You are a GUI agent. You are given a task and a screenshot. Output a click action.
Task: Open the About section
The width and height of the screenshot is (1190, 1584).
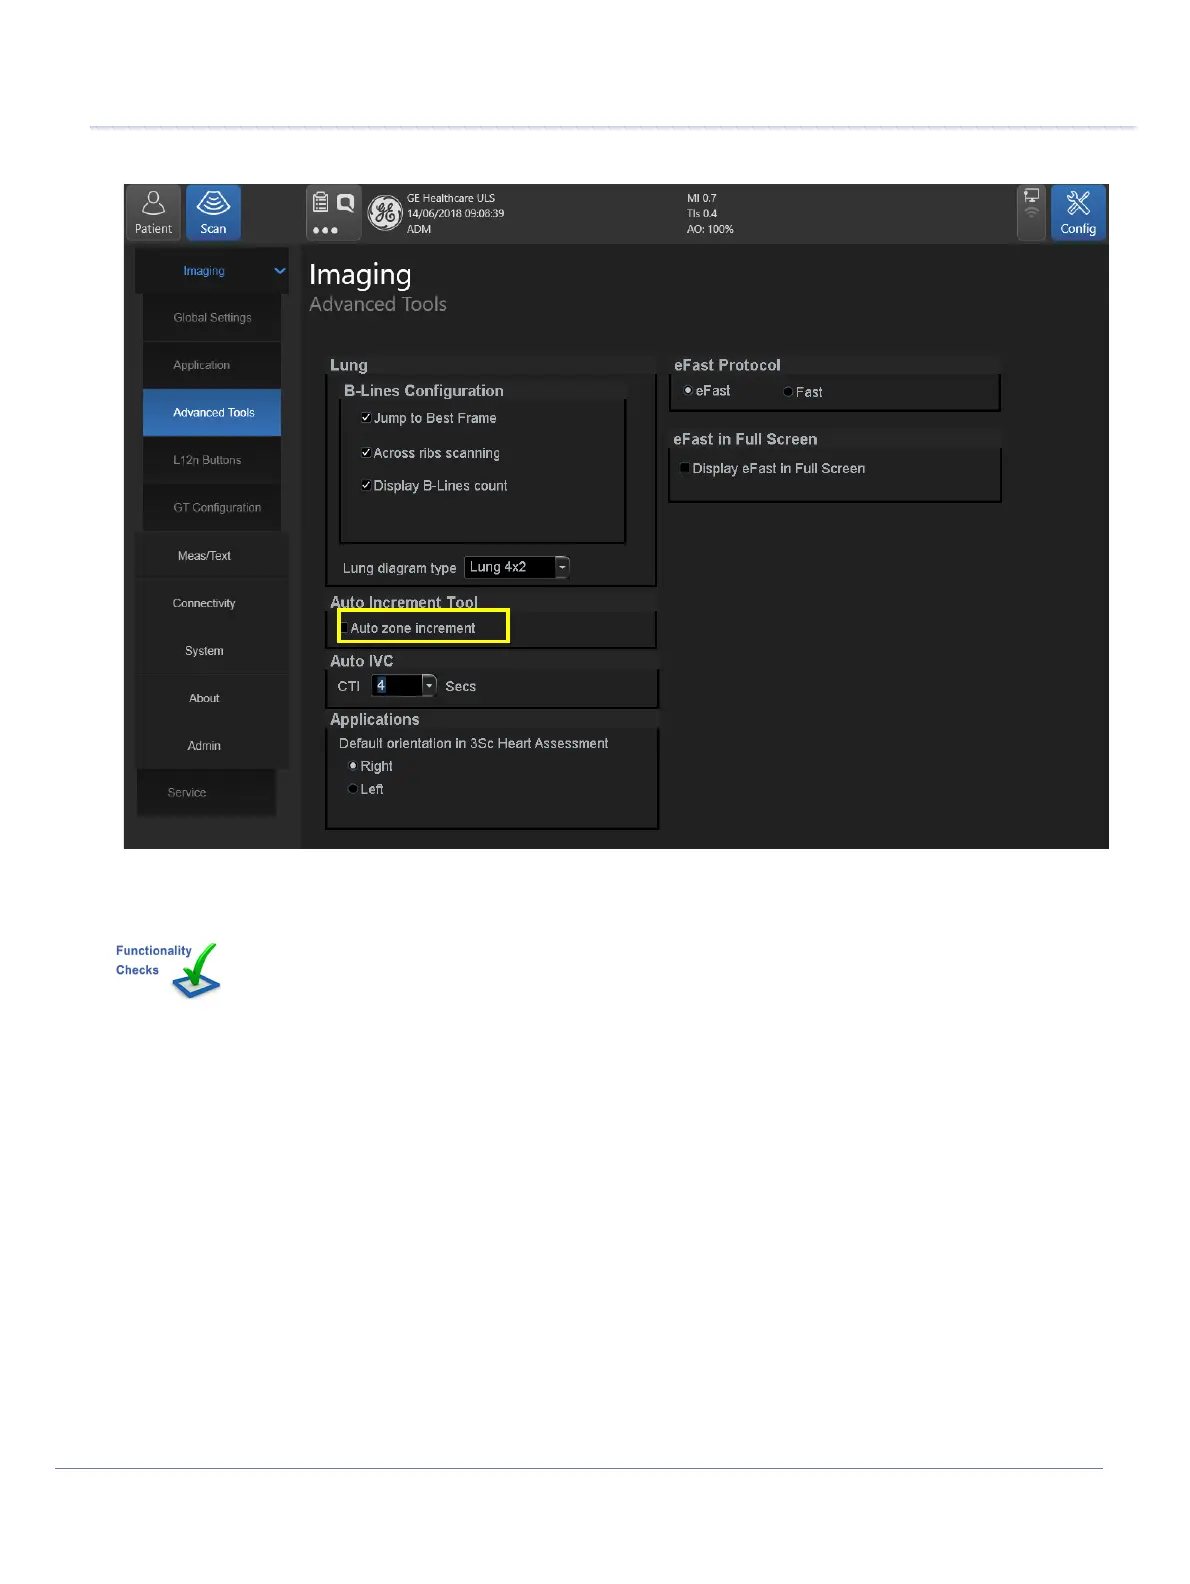click(211, 698)
